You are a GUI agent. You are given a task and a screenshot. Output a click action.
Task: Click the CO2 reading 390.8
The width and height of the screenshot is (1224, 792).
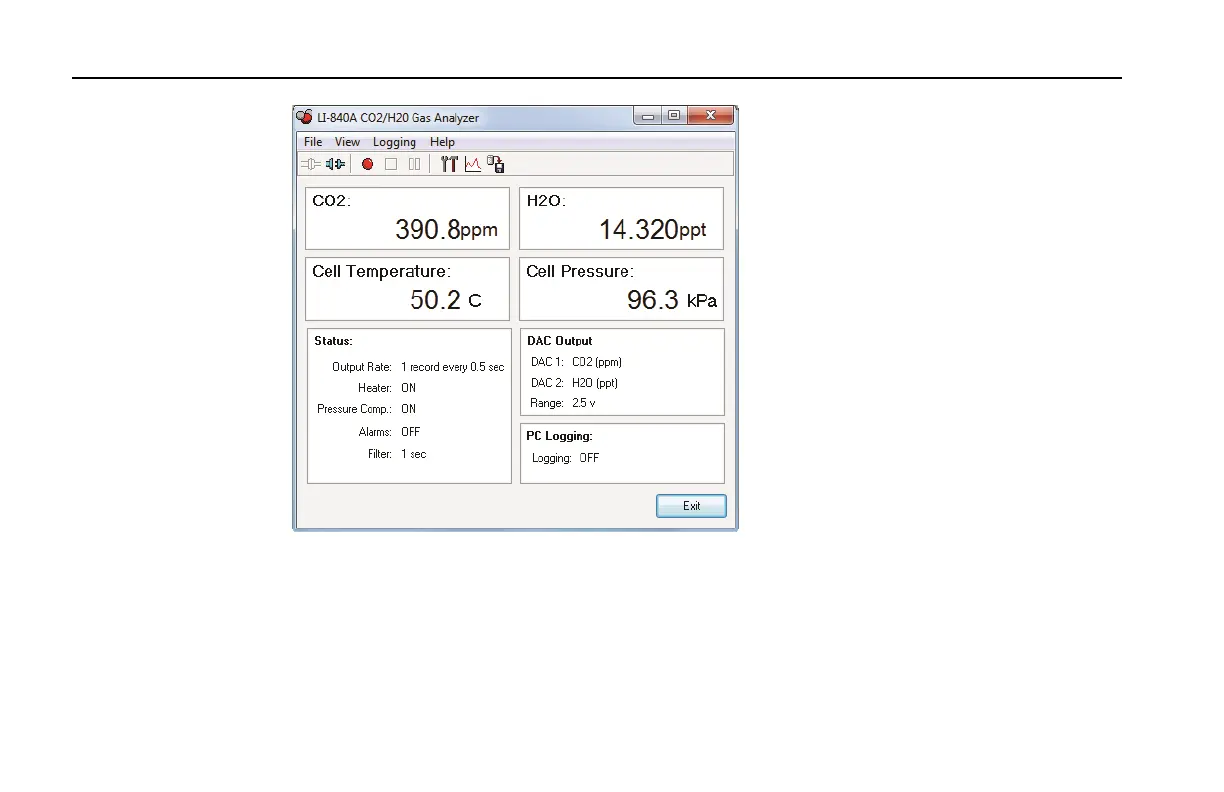427,230
